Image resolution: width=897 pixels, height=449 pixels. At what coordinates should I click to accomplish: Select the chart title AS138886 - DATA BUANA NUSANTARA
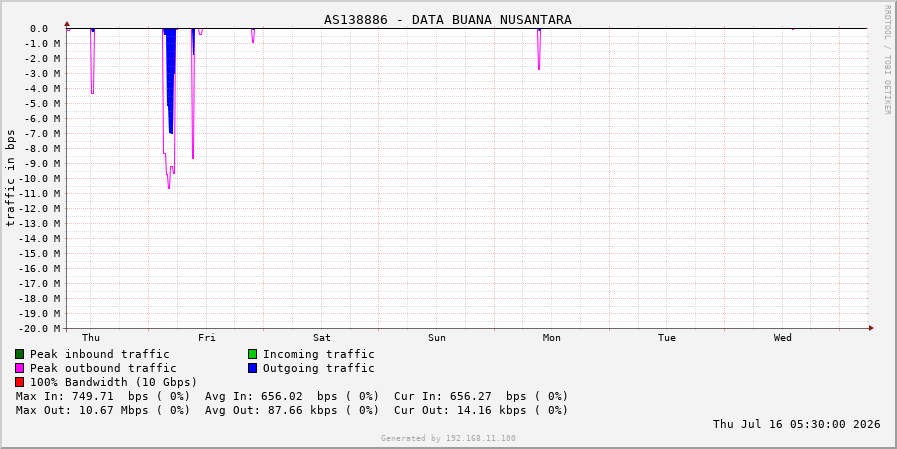pyautogui.click(x=448, y=20)
